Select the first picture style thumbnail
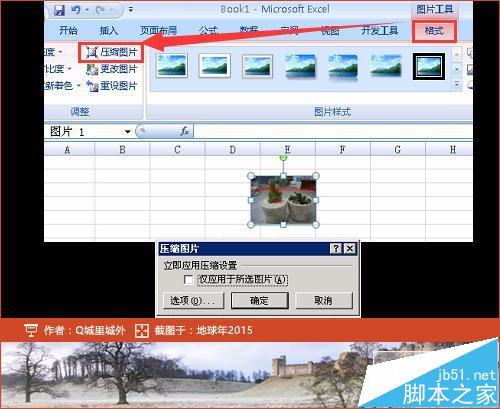This screenshot has height=409, width=500. pyautogui.click(x=172, y=66)
